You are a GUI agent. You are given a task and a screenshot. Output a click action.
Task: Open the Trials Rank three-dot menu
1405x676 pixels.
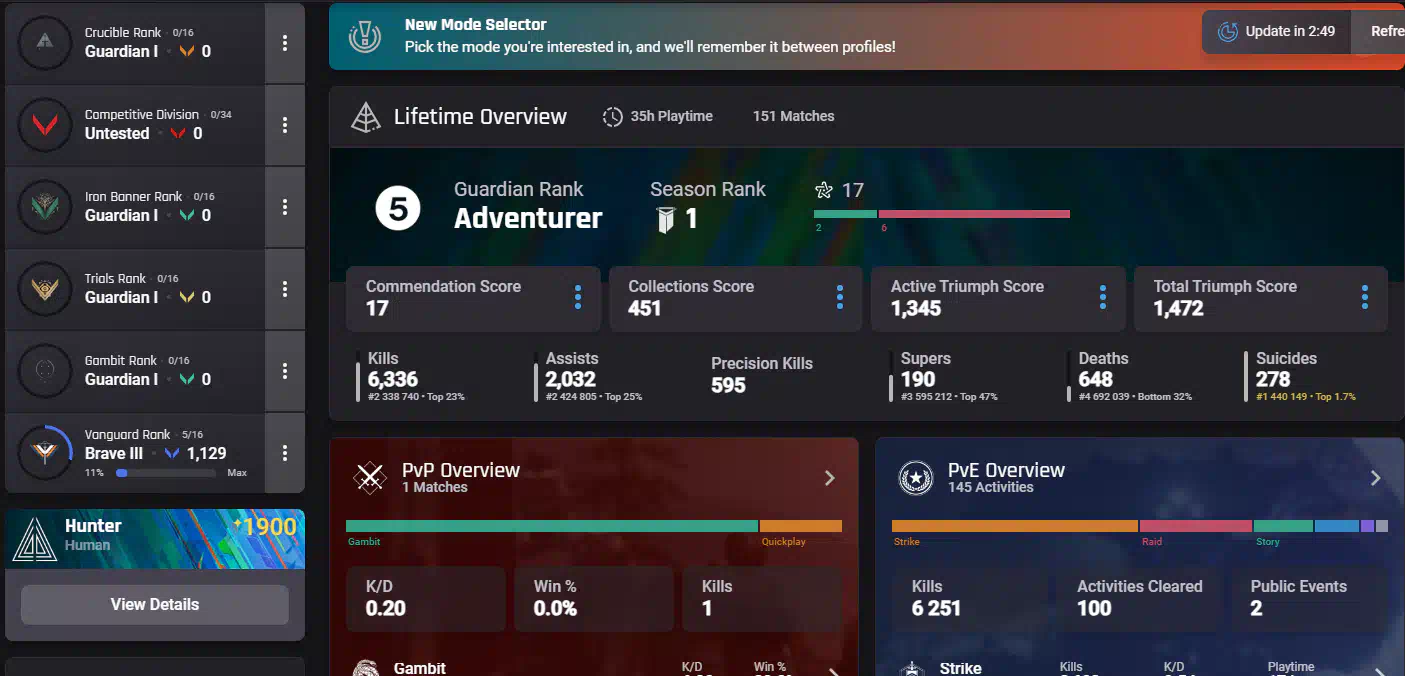point(285,289)
